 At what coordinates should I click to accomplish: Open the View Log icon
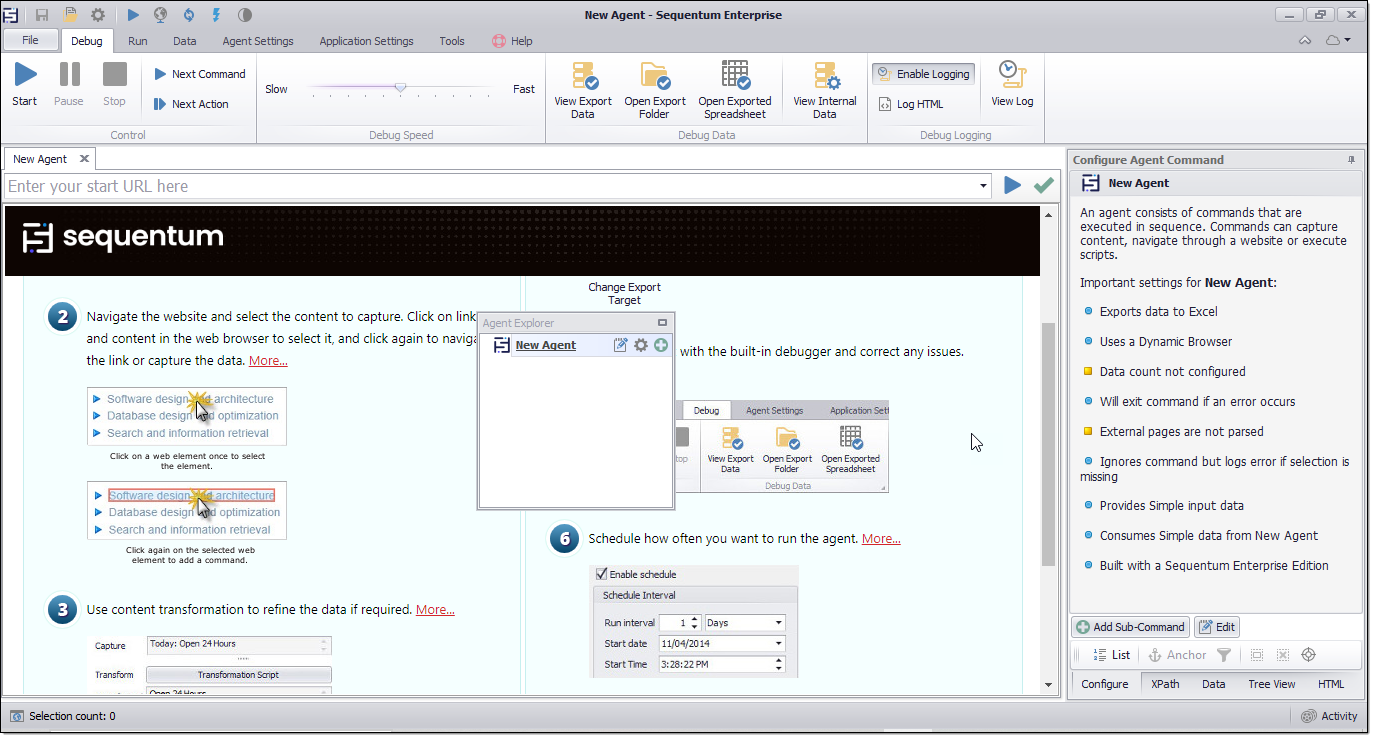[1012, 77]
